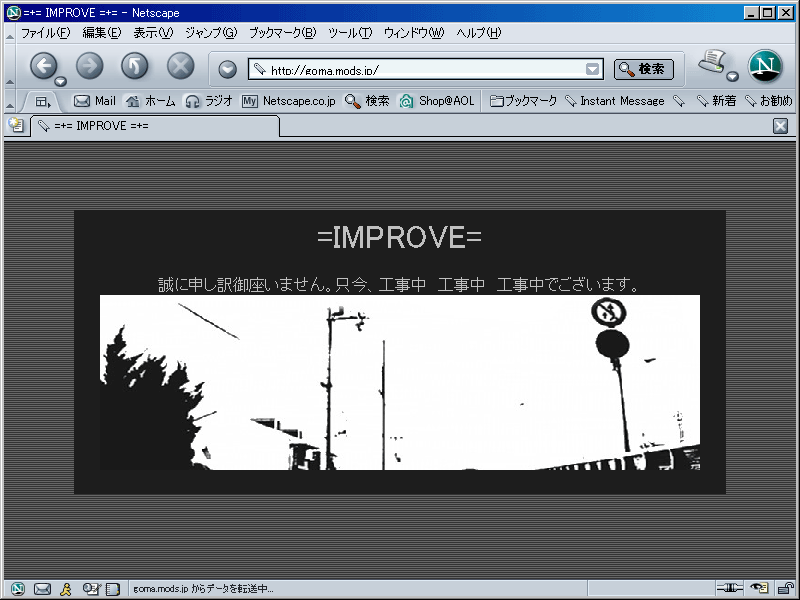The image size is (800, 600).
Task: Click the Netscape icon in the title bar
Action: pos(13,13)
